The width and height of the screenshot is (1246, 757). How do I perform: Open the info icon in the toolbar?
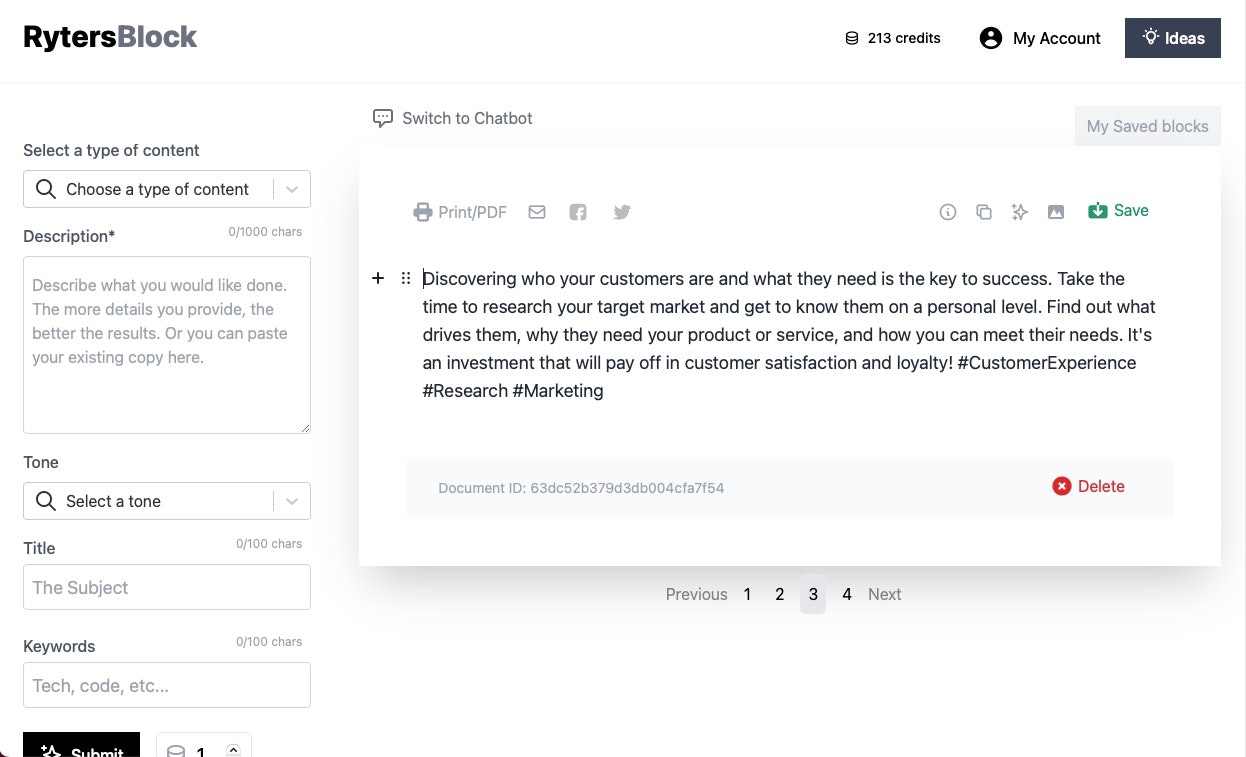click(948, 212)
